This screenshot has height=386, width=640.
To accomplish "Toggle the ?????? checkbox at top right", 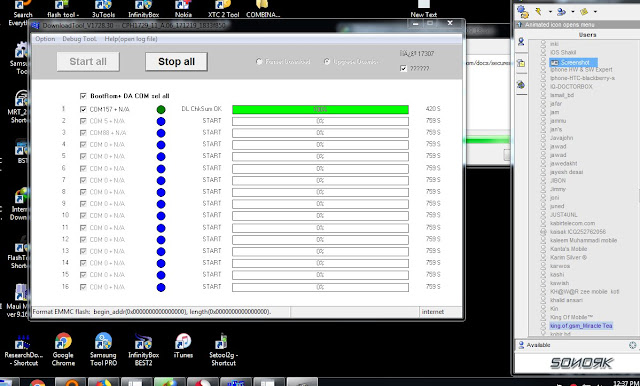I will coord(404,69).
